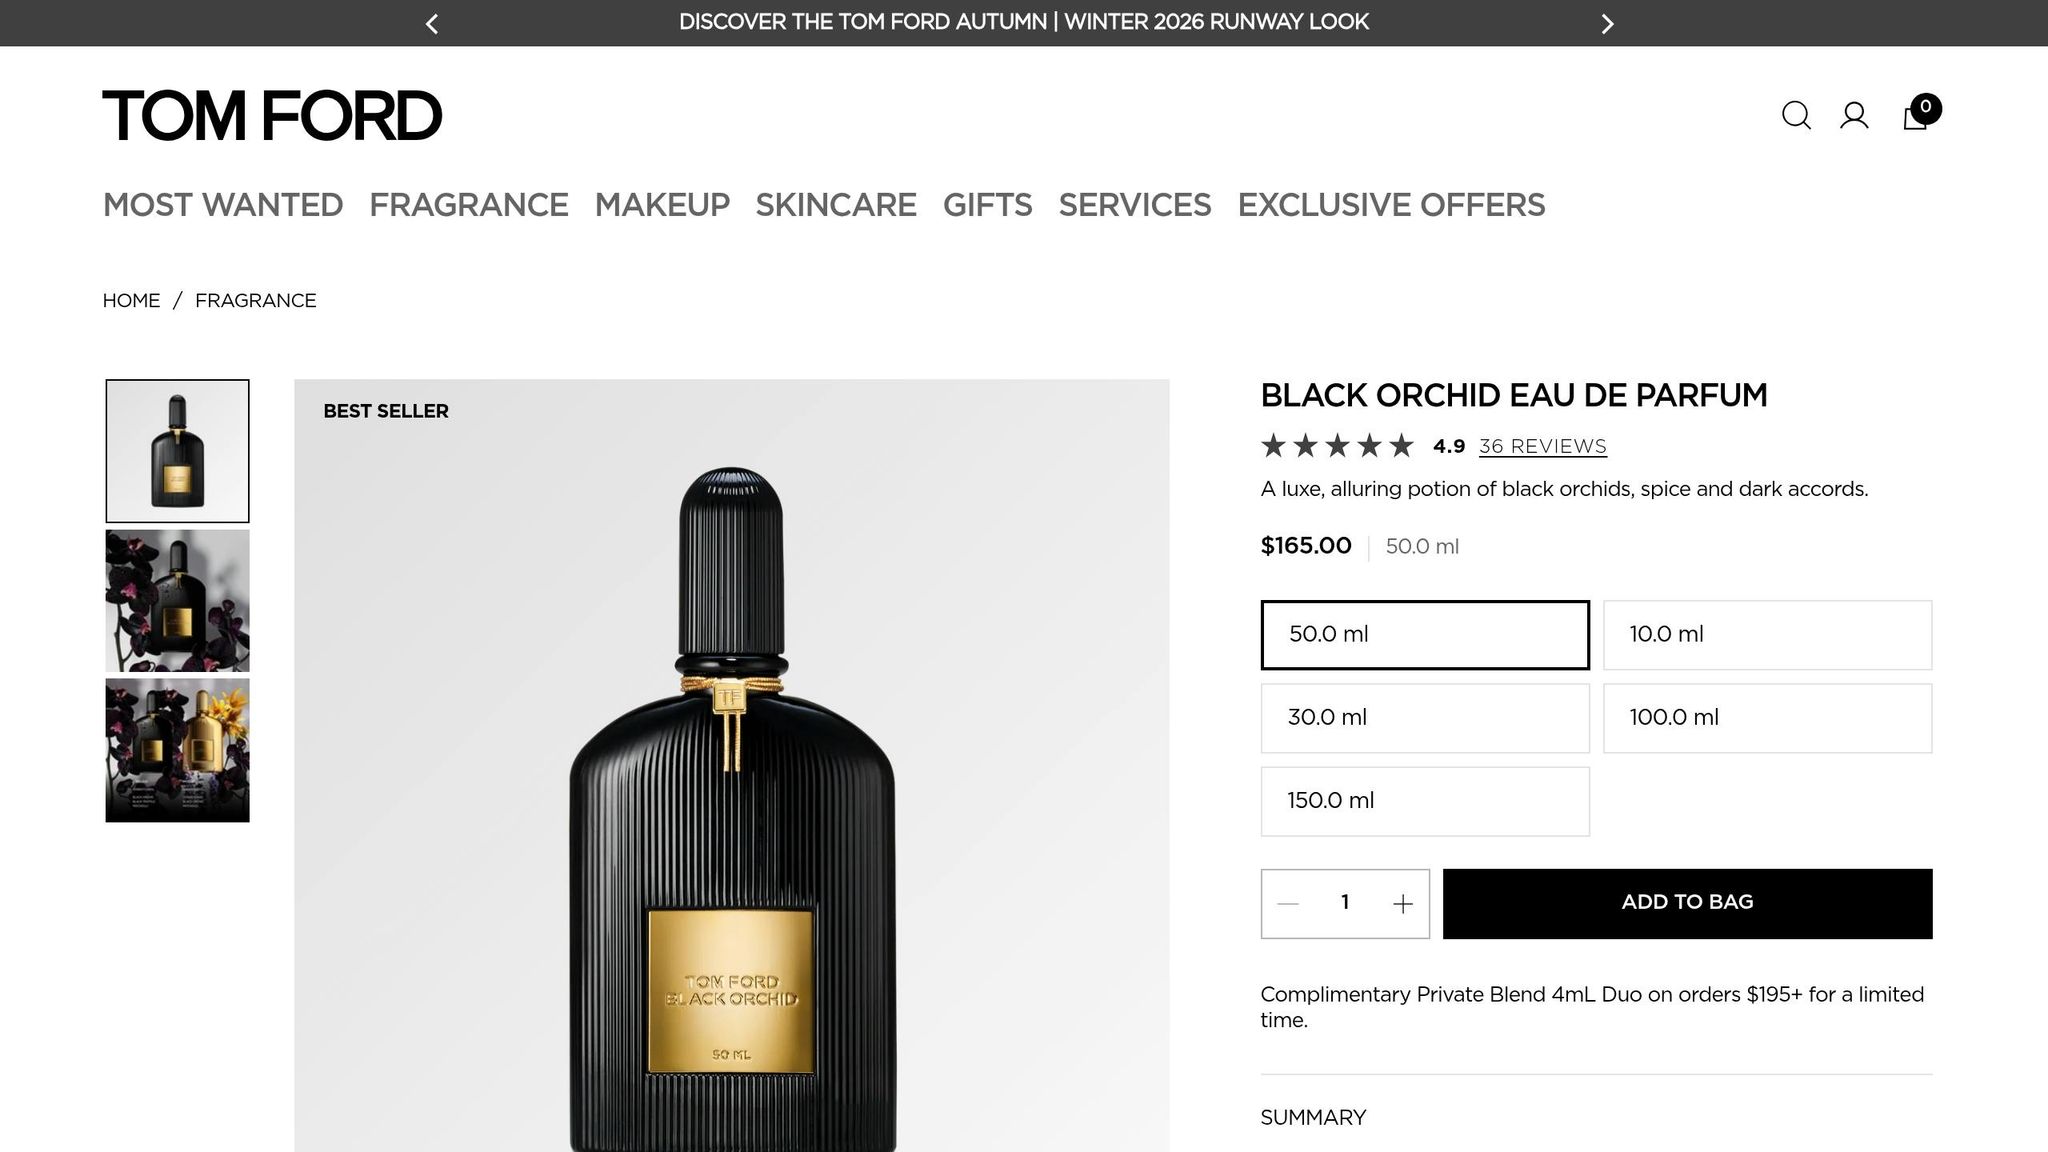
Task: Go to HOME breadcrumb link
Action: click(x=131, y=301)
